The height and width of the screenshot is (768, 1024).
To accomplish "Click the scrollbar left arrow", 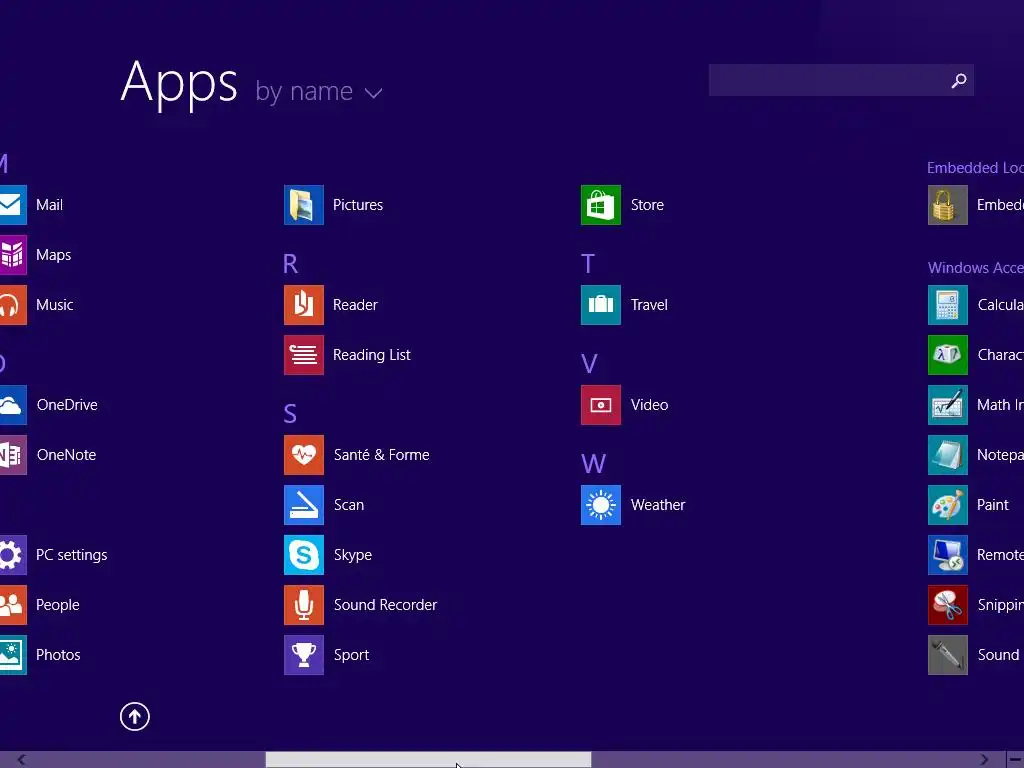I will coord(21,760).
